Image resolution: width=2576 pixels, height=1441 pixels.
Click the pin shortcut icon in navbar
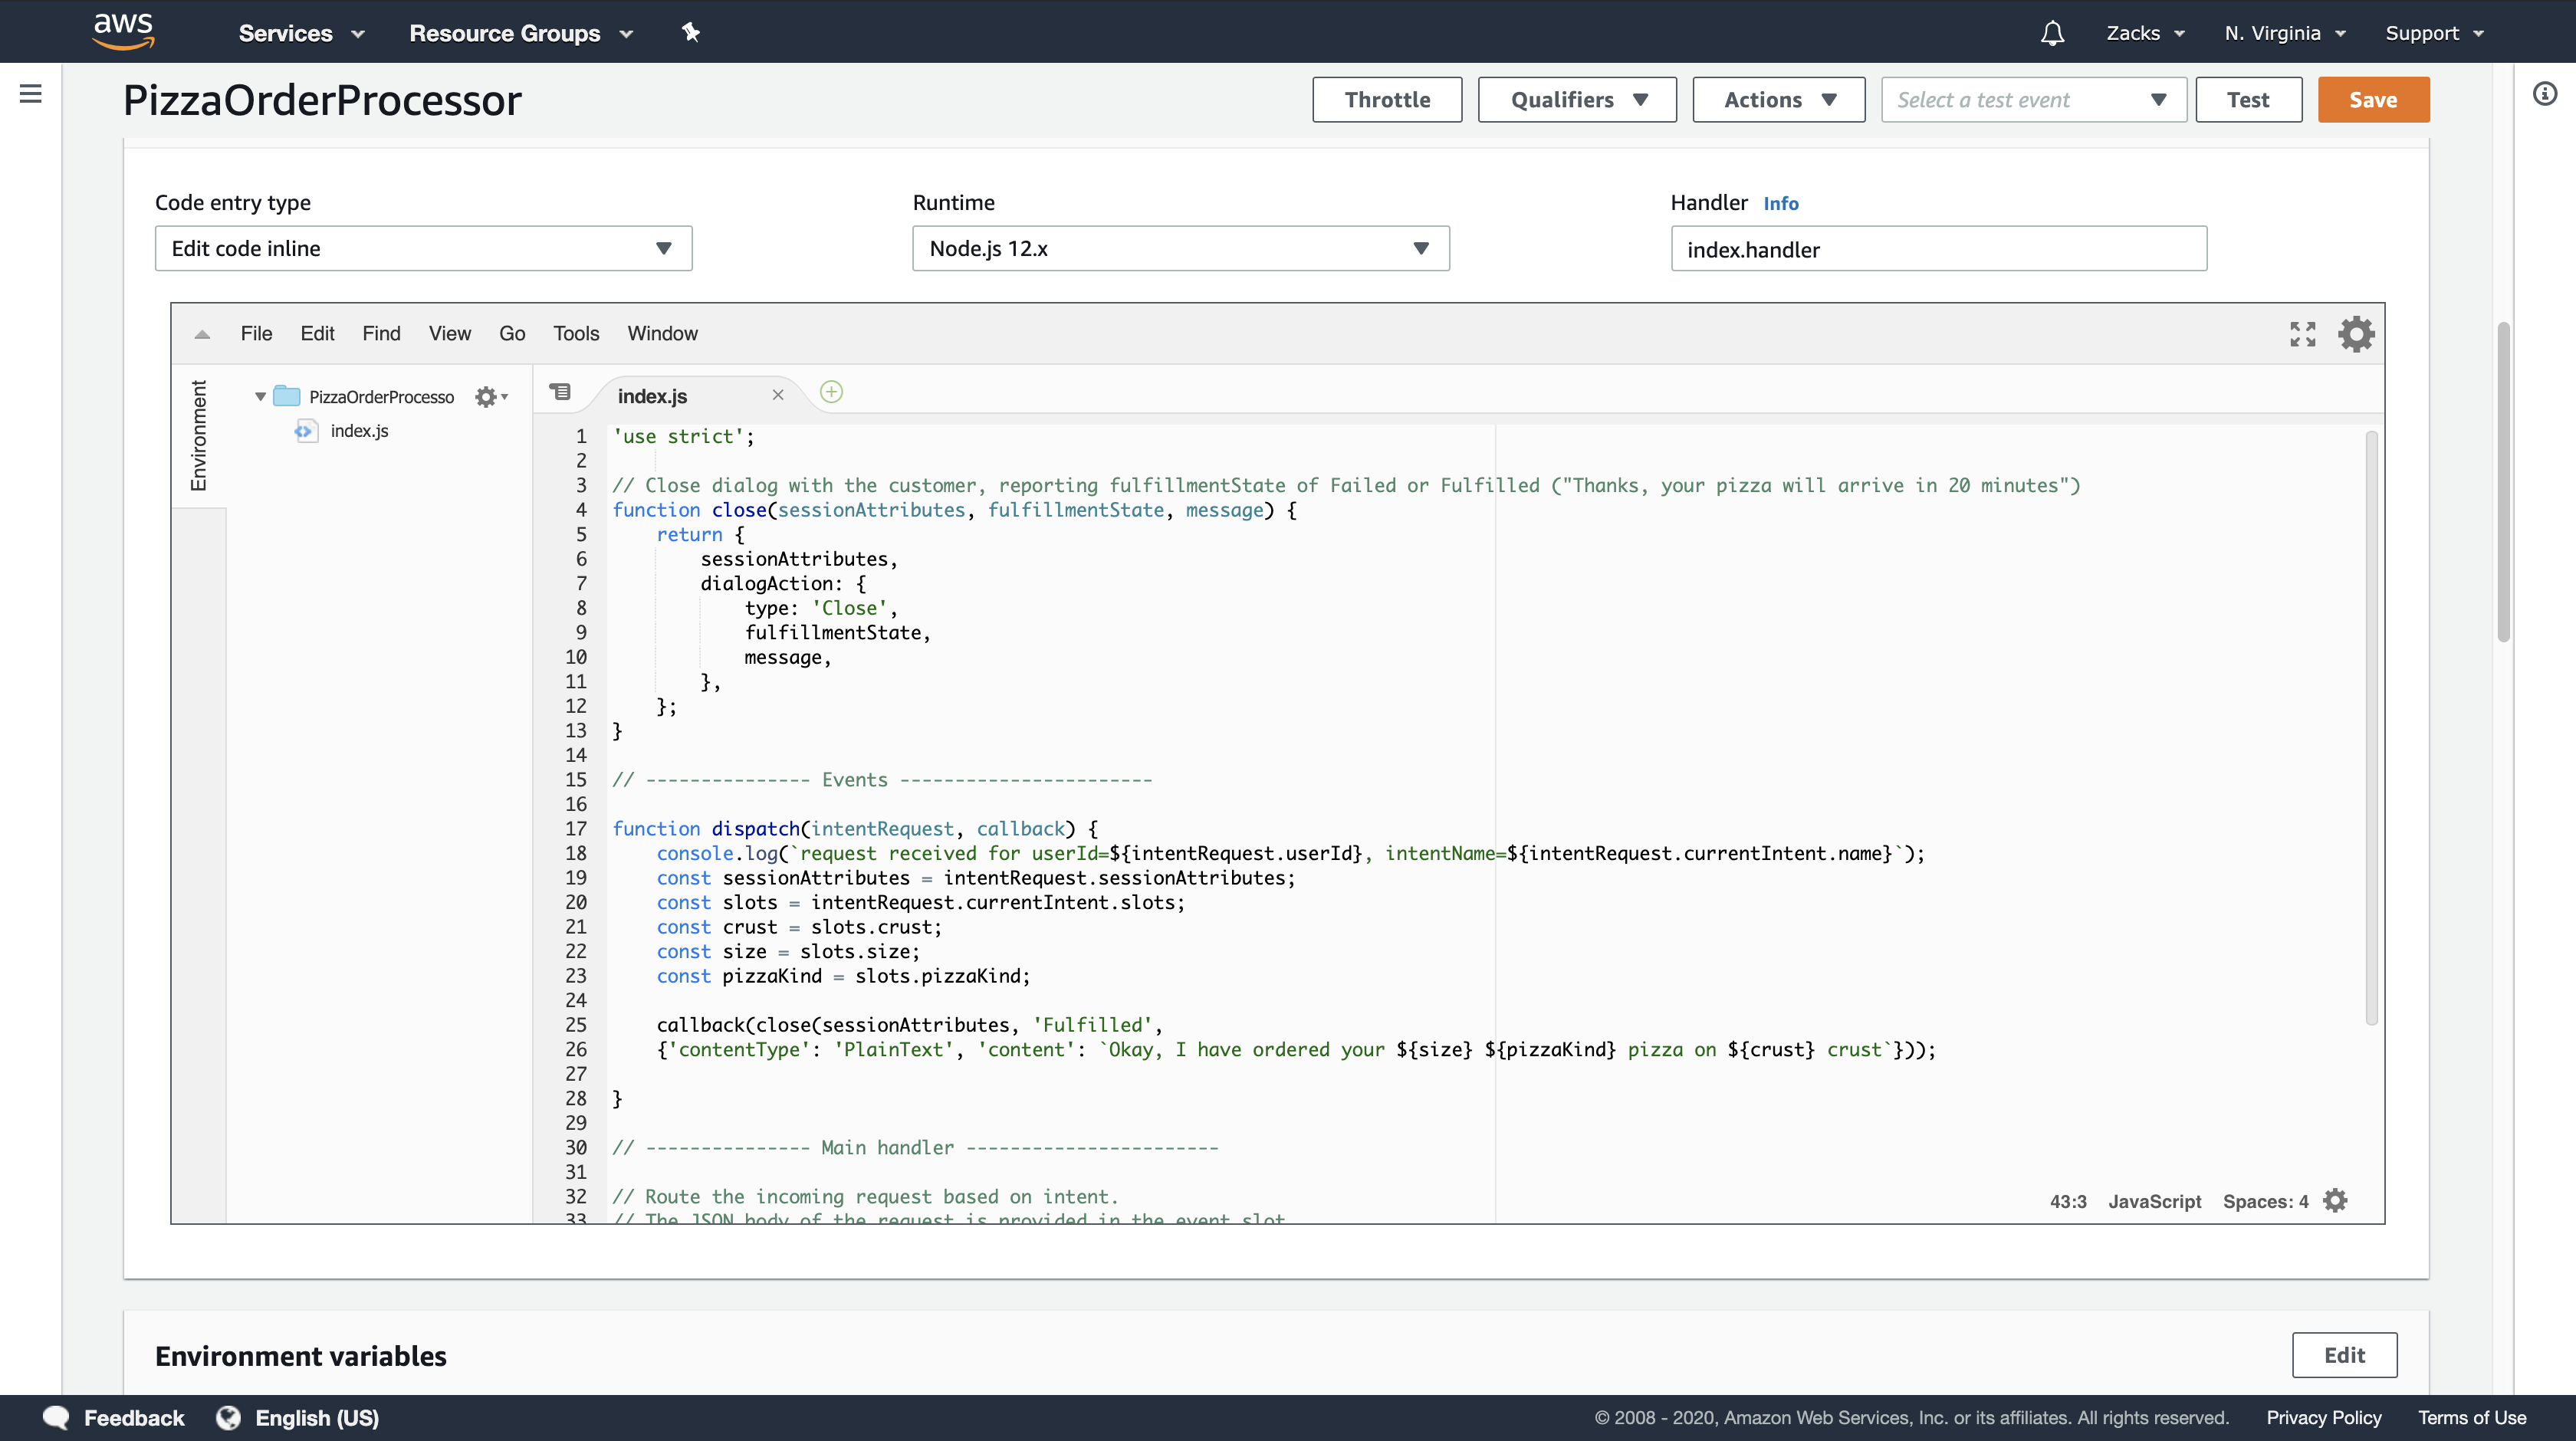[x=690, y=33]
